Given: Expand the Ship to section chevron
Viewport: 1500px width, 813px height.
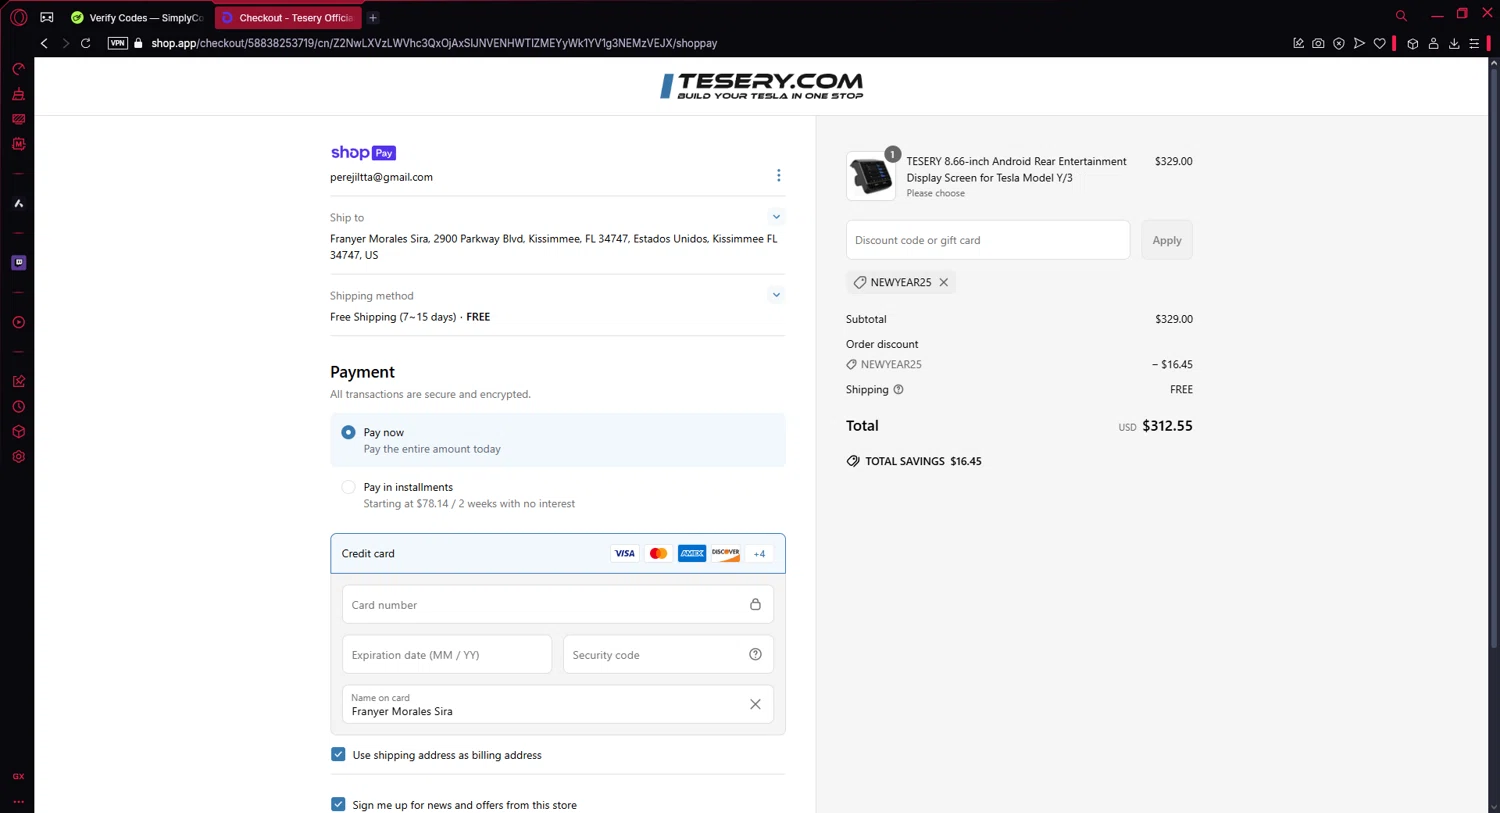Looking at the screenshot, I should 776,216.
